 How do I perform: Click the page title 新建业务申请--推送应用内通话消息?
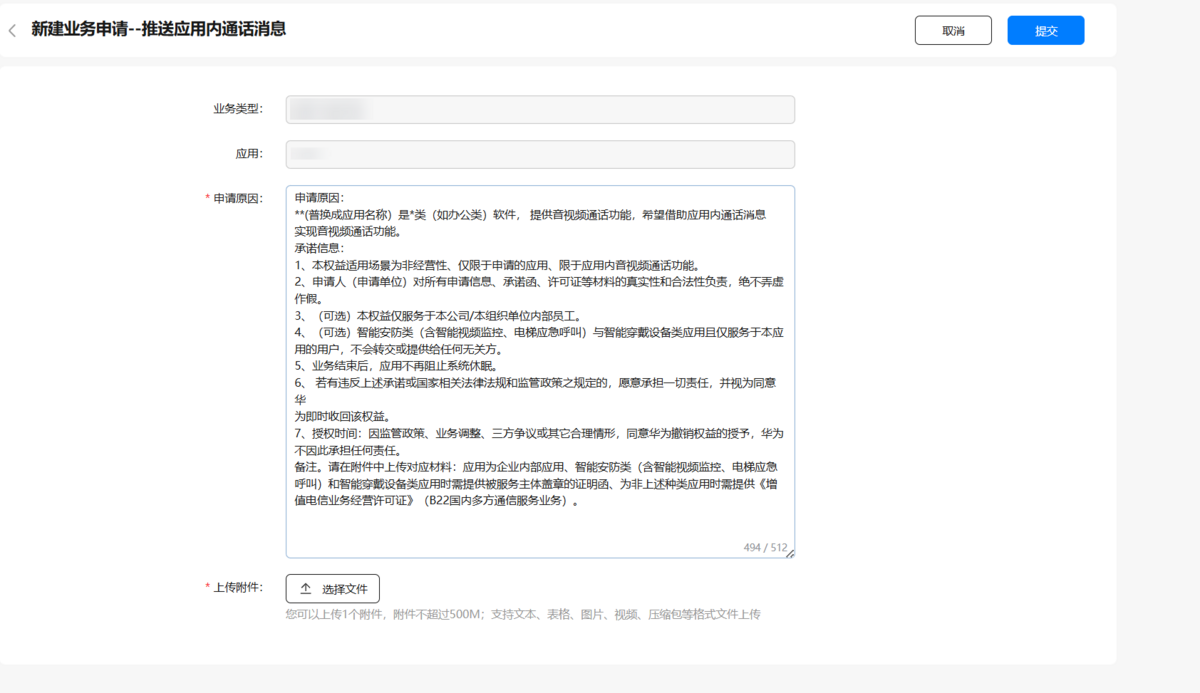(158, 30)
